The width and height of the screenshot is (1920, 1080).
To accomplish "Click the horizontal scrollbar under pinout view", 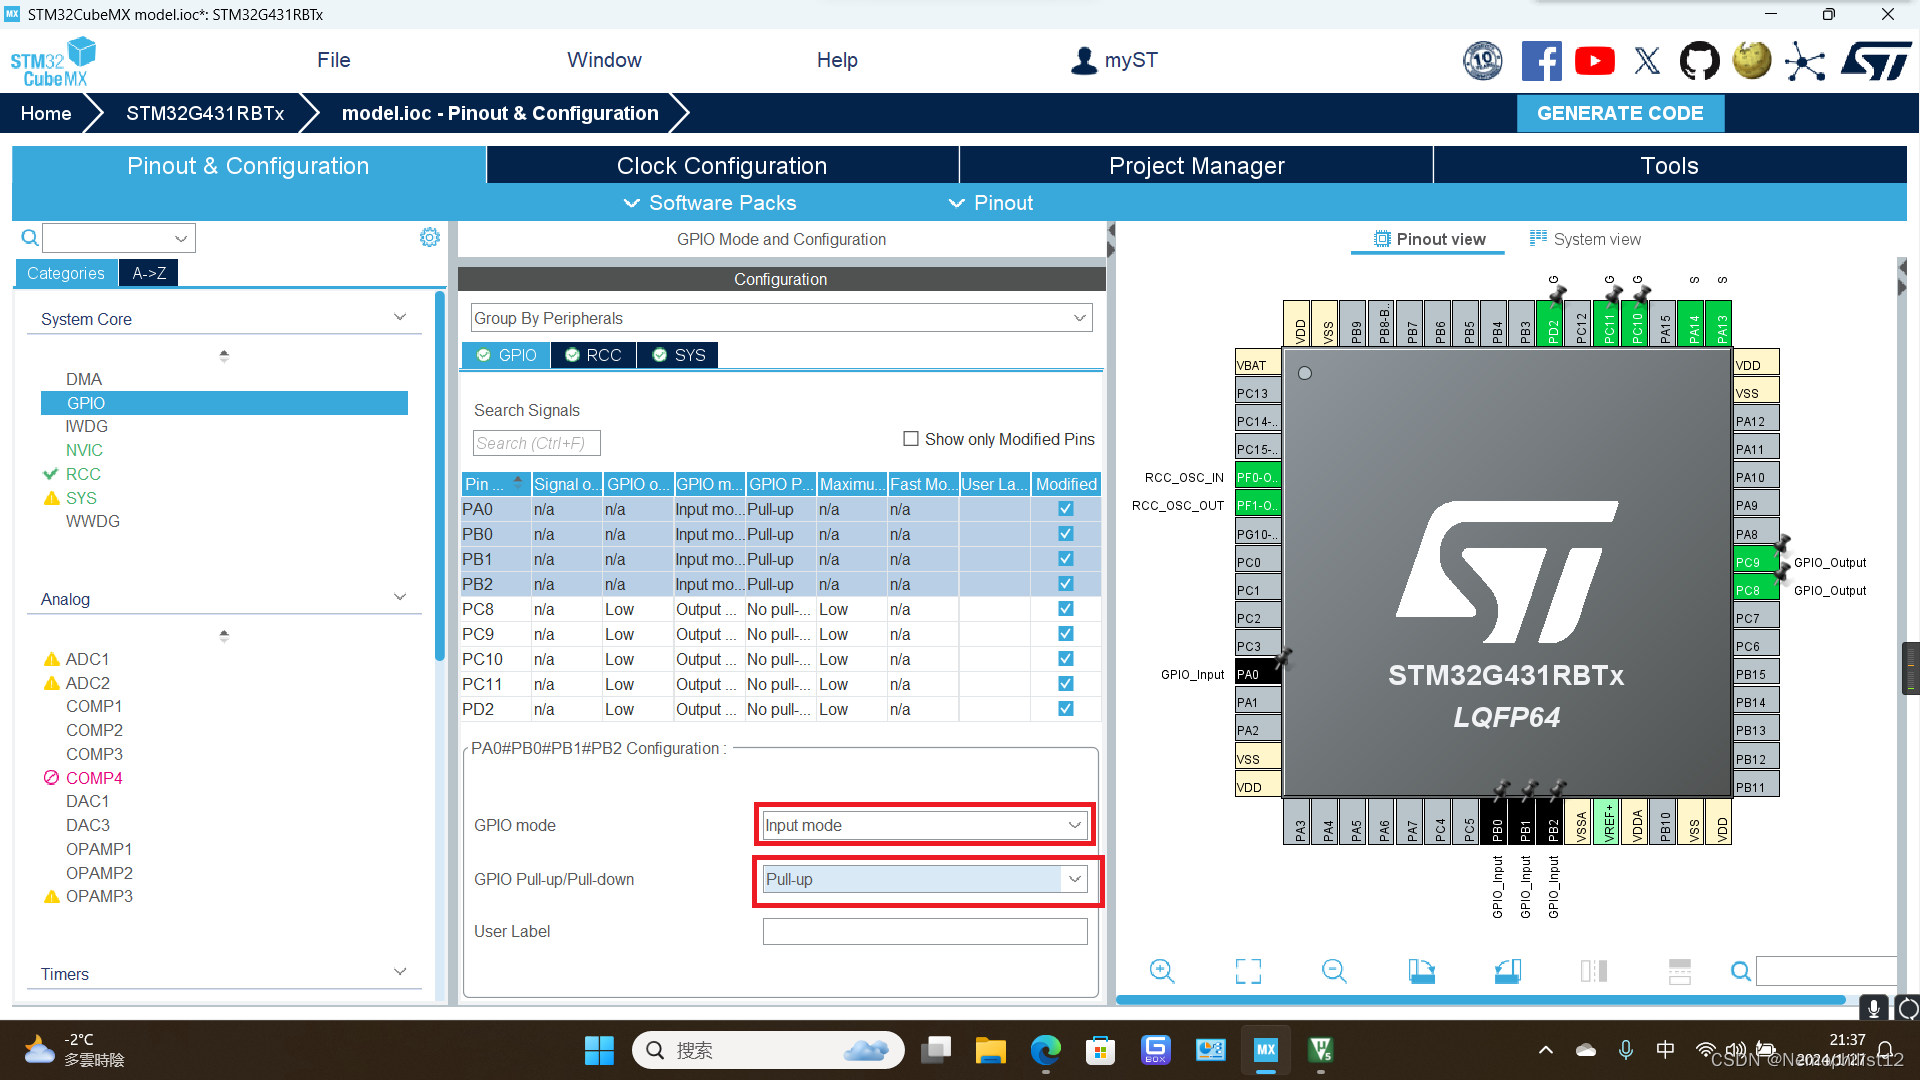I will pyautogui.click(x=1480, y=1000).
